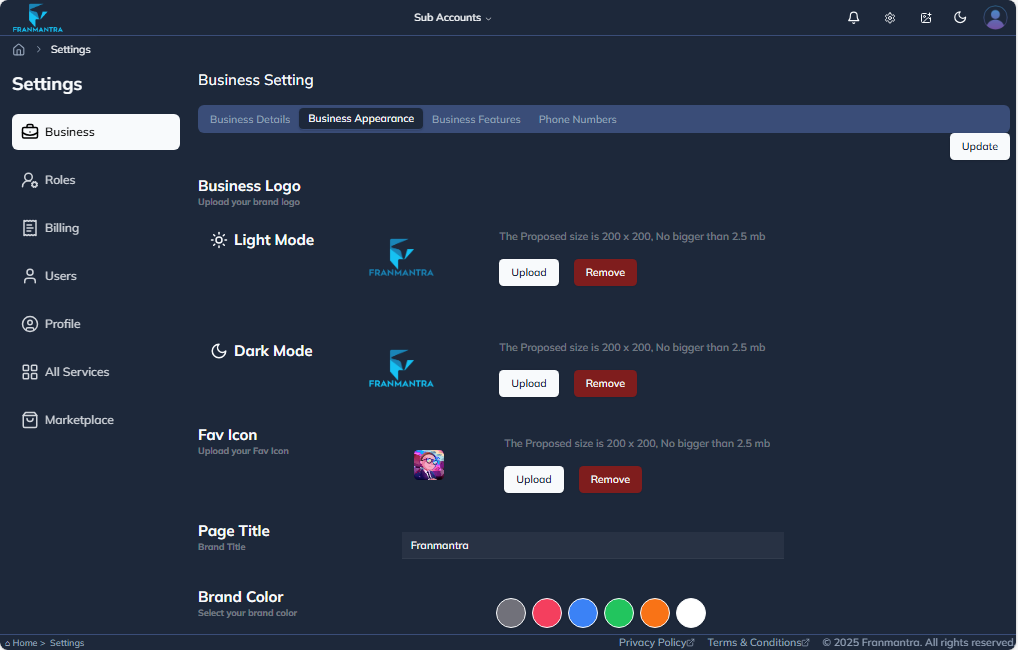The width and height of the screenshot is (1018, 650).
Task: Click the Update button
Action: [979, 146]
